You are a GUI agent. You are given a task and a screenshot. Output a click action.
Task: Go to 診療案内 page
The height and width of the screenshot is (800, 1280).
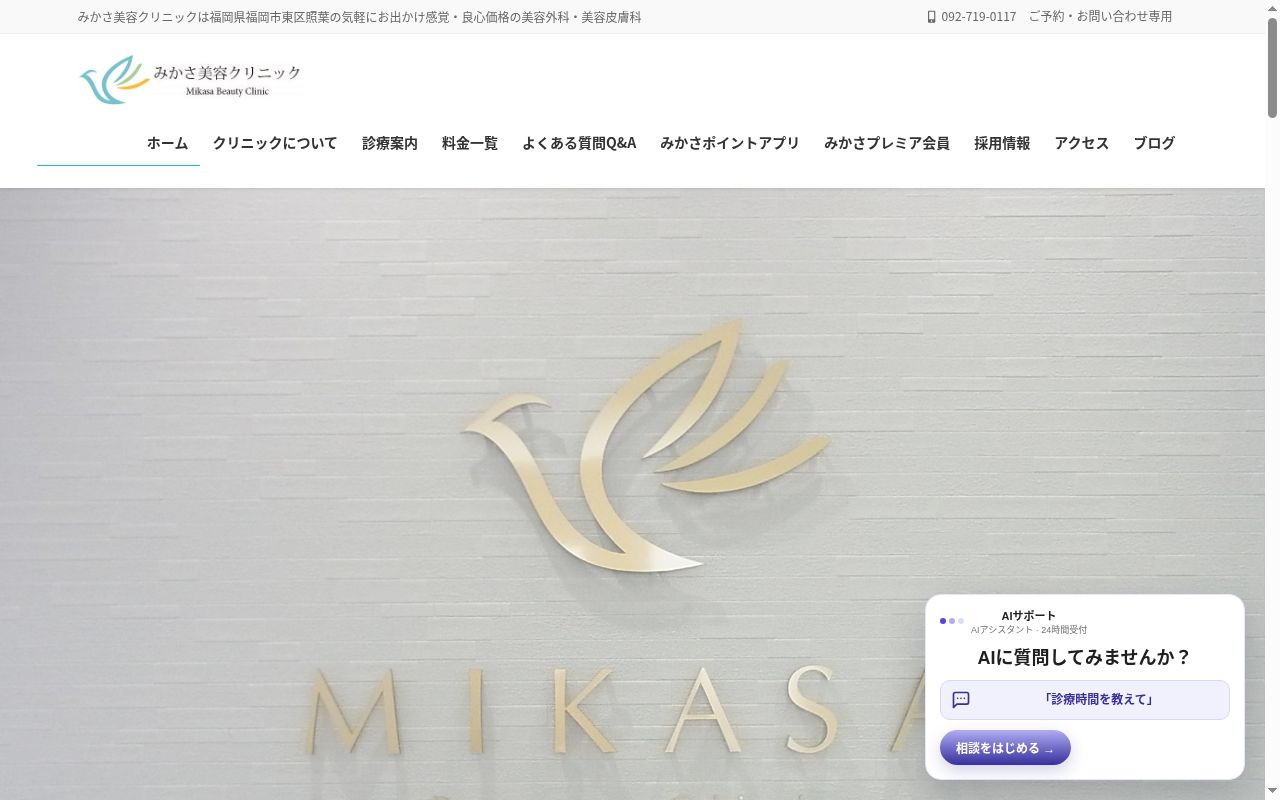(x=390, y=143)
